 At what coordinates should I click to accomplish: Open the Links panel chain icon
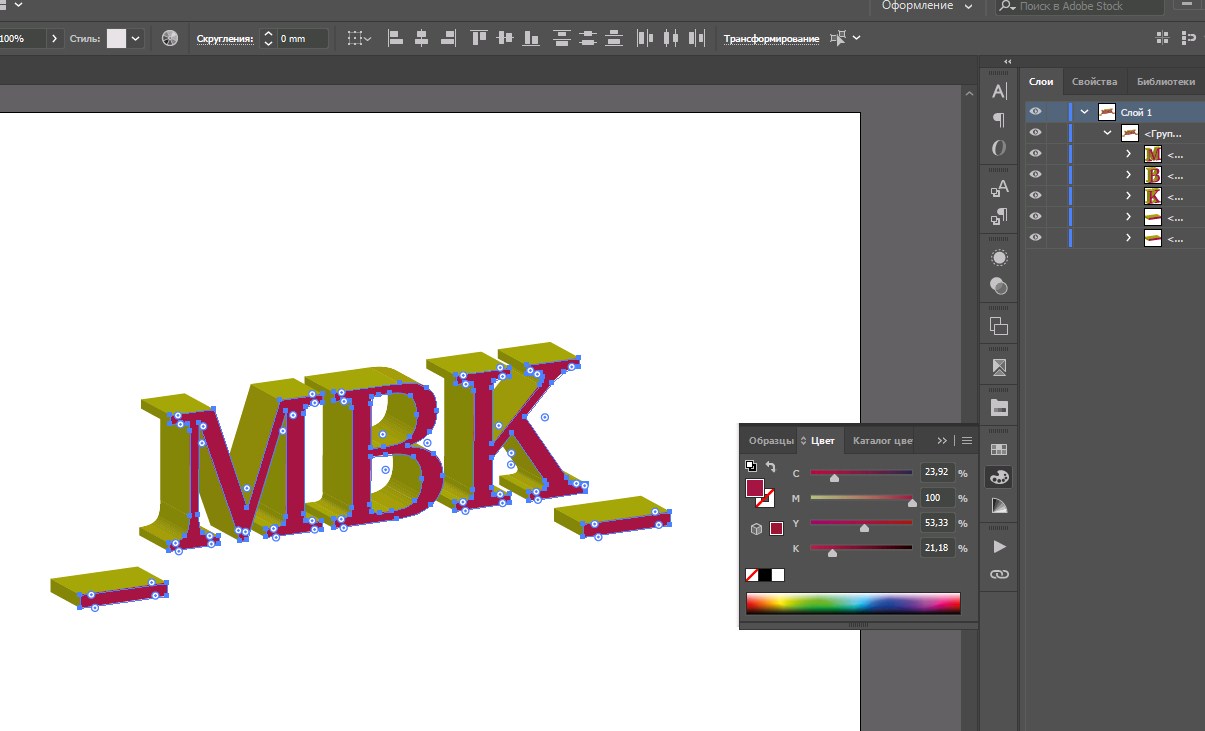click(x=999, y=575)
